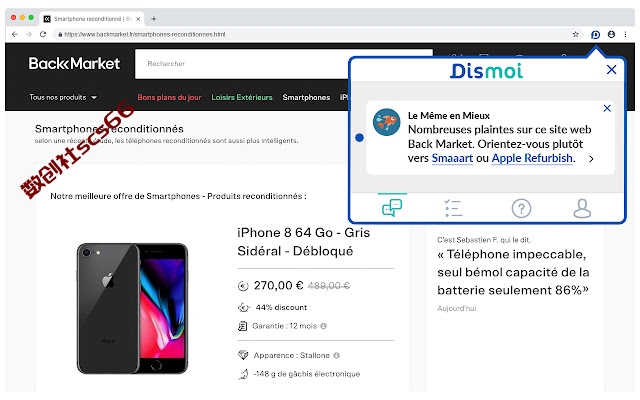The image size is (640, 400).
Task: Open Dismoi checklist tab icon
Action: pyautogui.click(x=453, y=208)
